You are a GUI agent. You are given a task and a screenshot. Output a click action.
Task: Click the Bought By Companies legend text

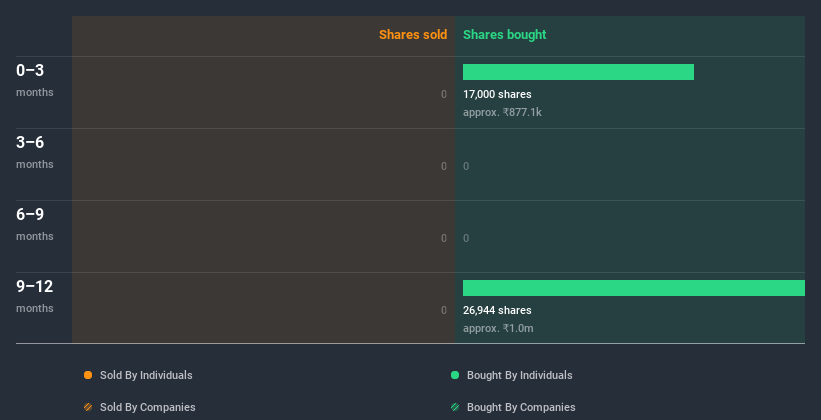[521, 407]
